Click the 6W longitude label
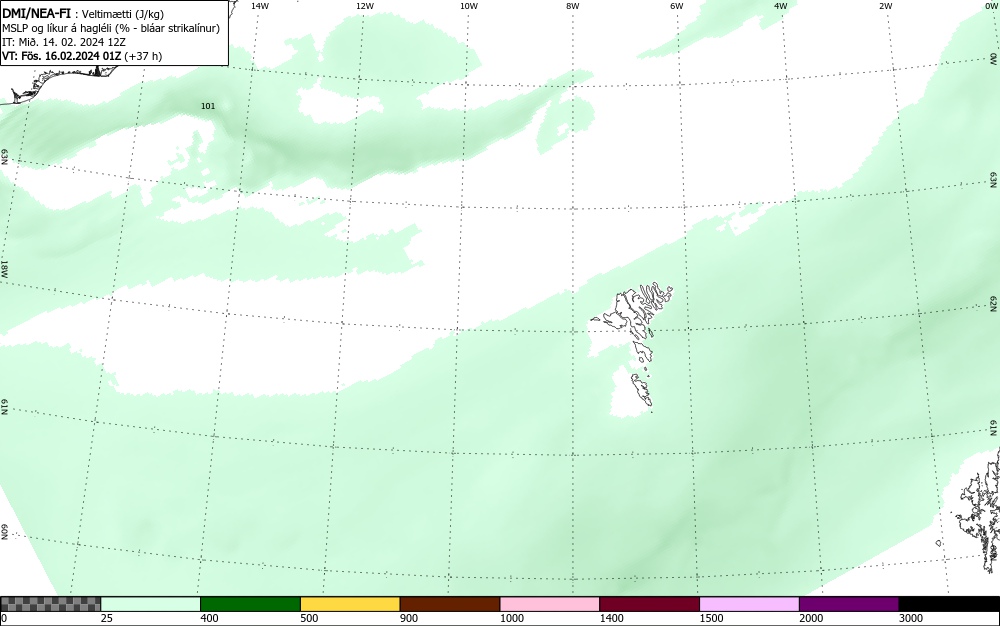The image size is (1000, 626). [677, 6]
